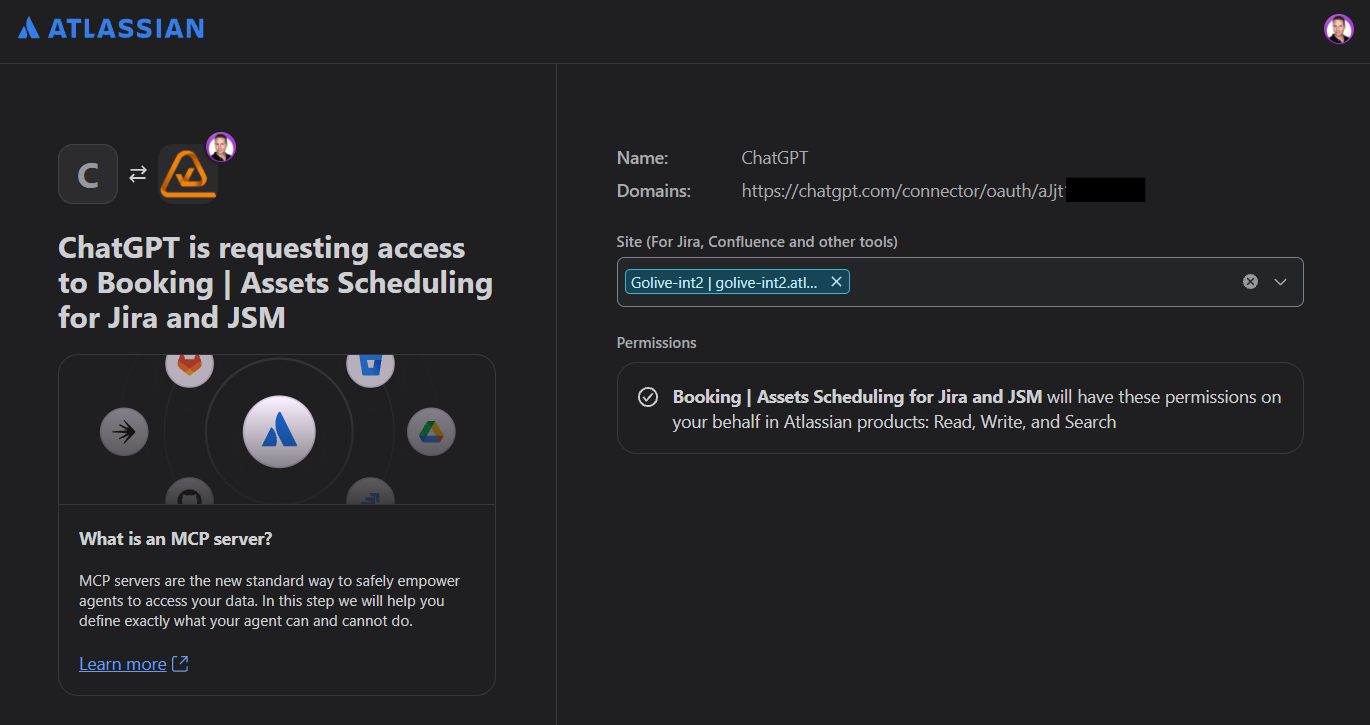1370x725 pixels.
Task: Click the small avatar badge on Booking icon
Action: (221, 147)
